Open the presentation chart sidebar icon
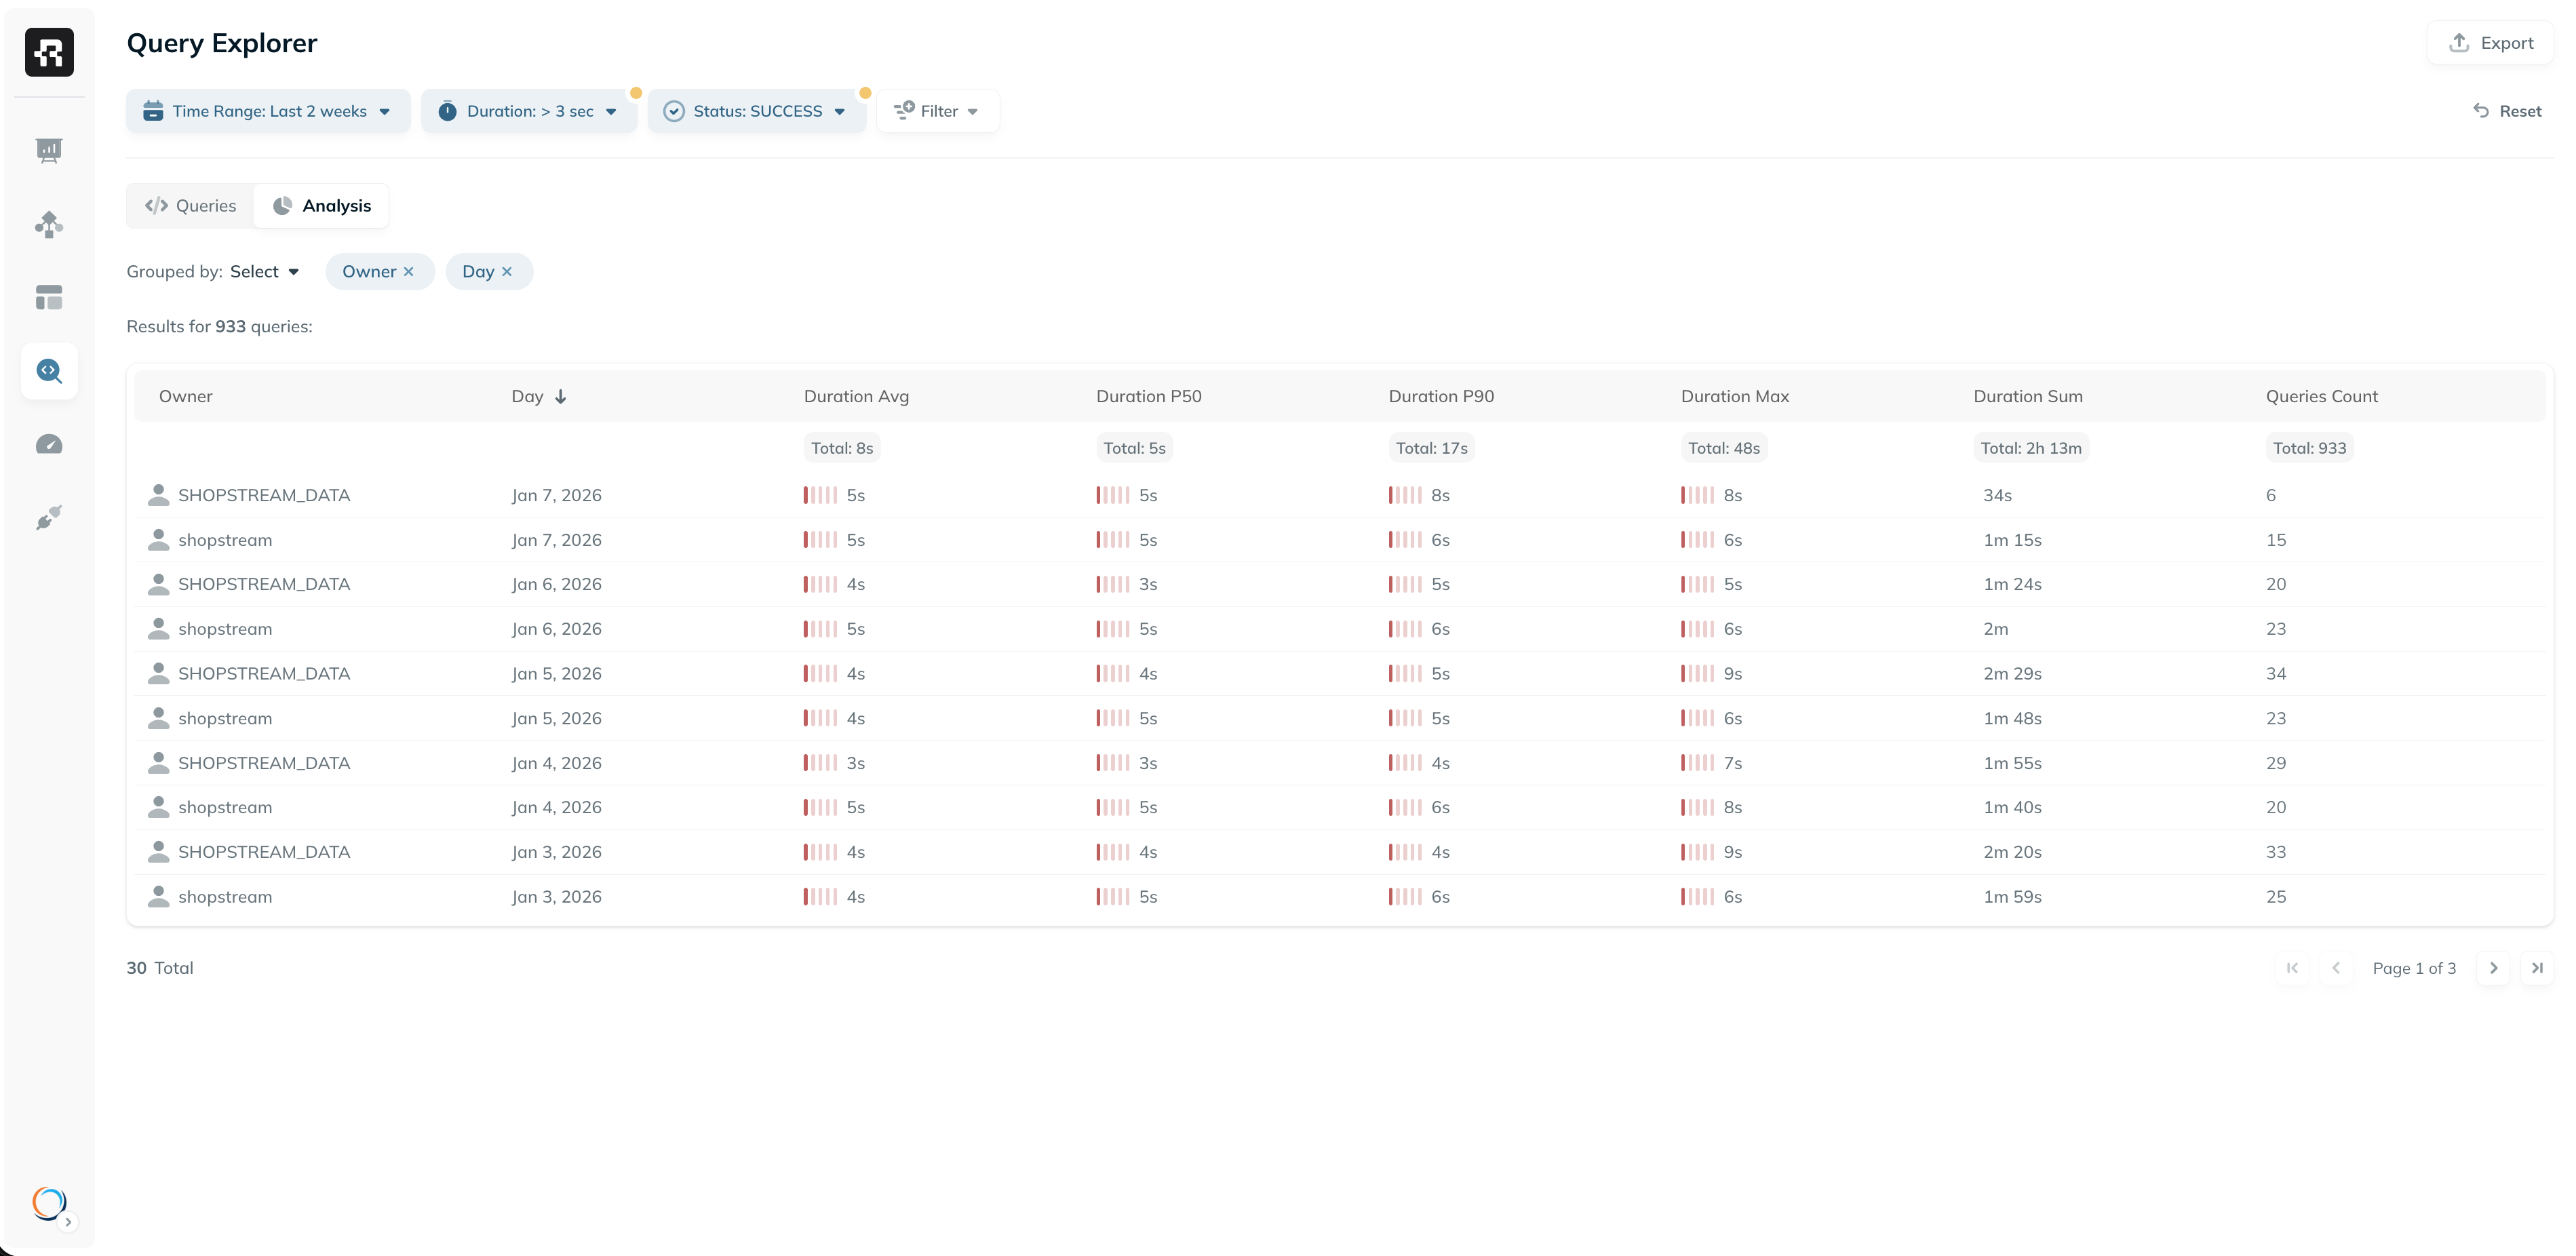Screen dimensions: 2576x1256 [49, 150]
